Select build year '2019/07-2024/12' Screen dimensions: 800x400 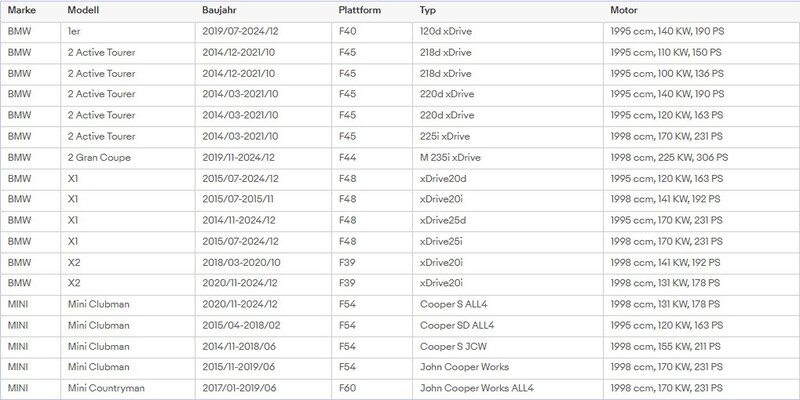[x=240, y=31]
